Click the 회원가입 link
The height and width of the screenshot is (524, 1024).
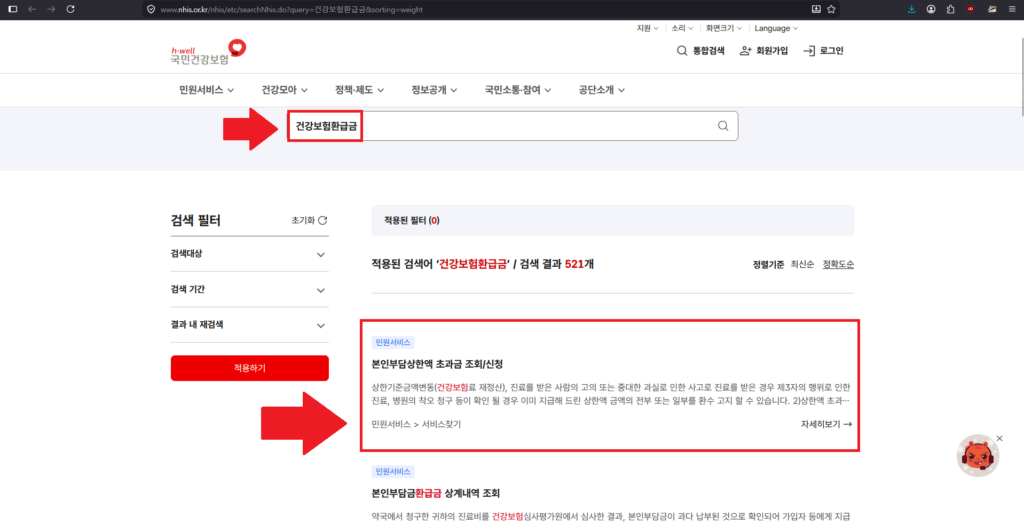(x=763, y=51)
